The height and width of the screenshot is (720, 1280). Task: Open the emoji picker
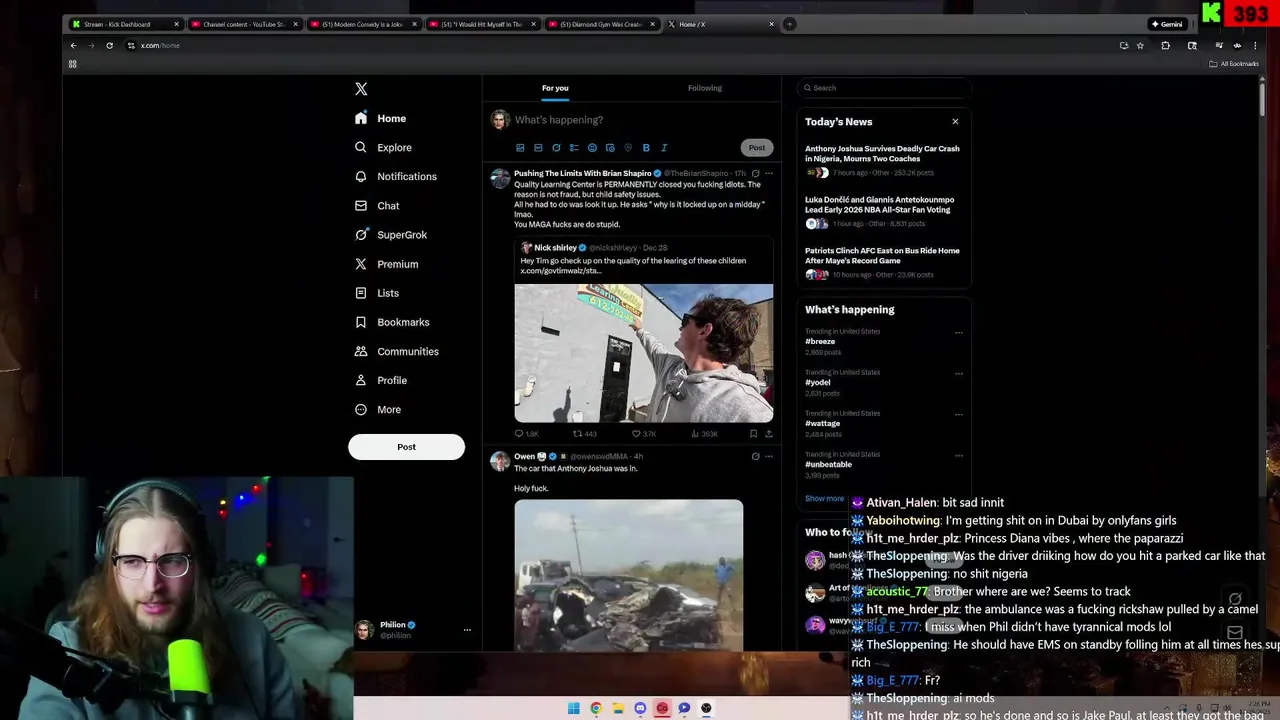592,148
